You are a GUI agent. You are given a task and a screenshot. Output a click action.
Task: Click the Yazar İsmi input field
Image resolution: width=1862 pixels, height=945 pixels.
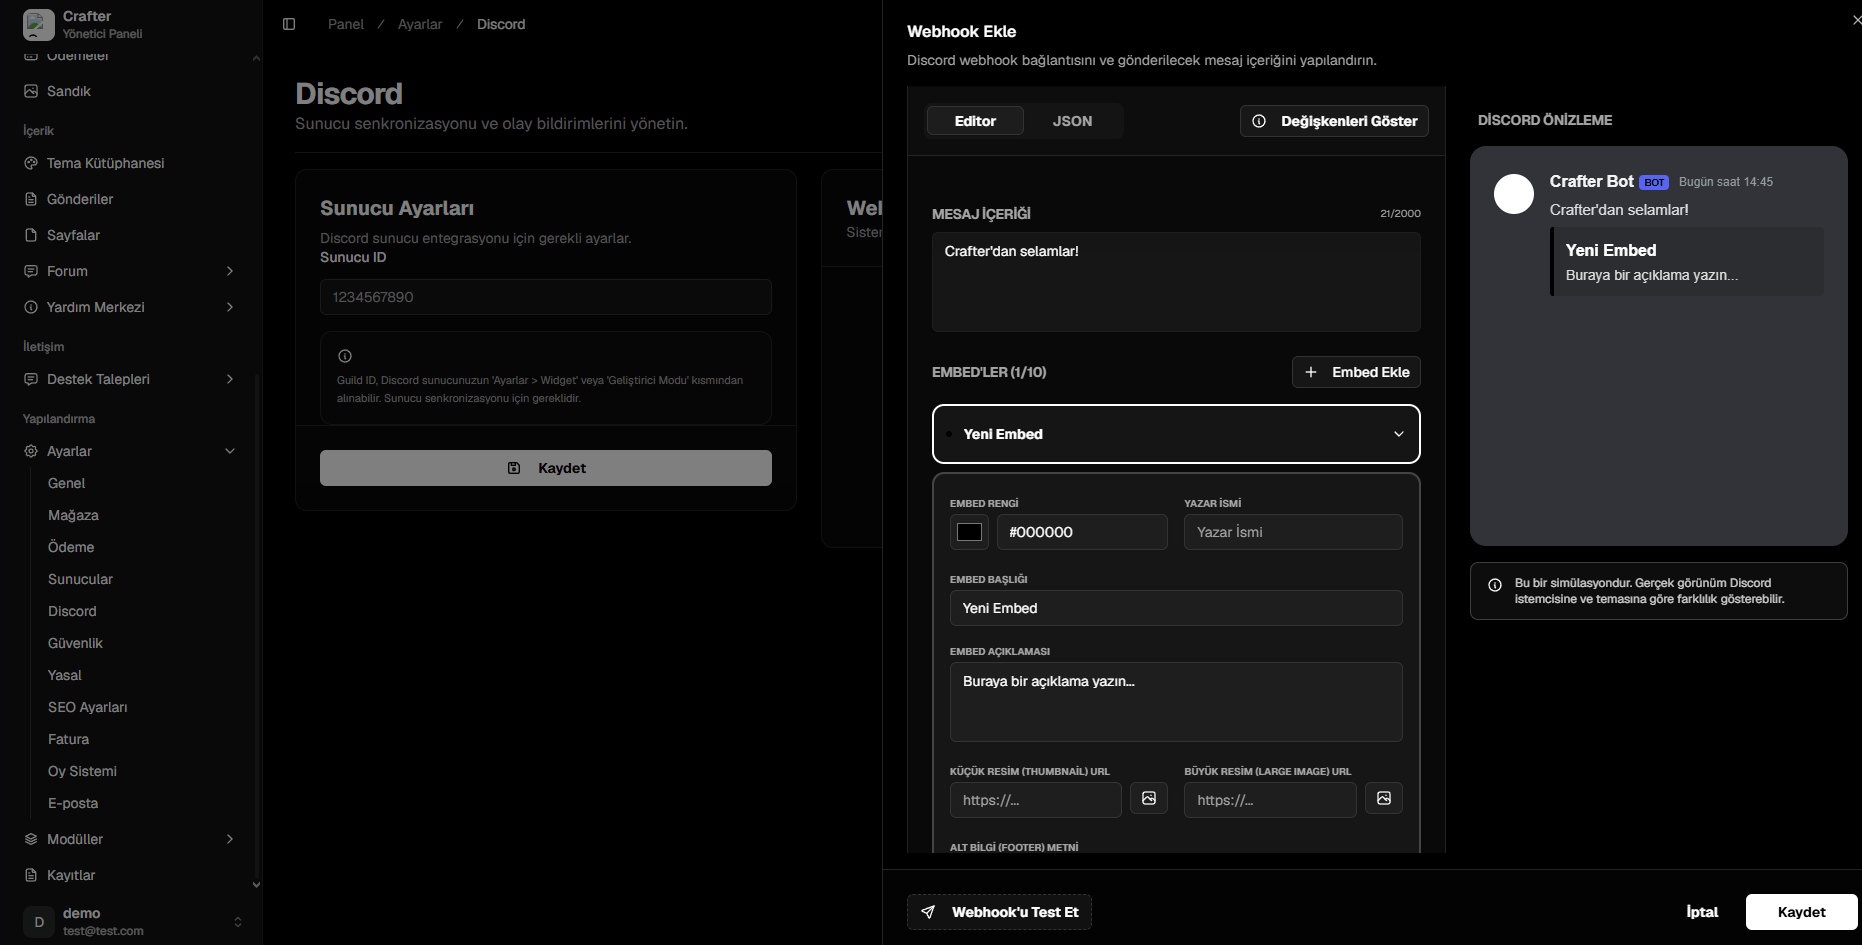(x=1293, y=532)
